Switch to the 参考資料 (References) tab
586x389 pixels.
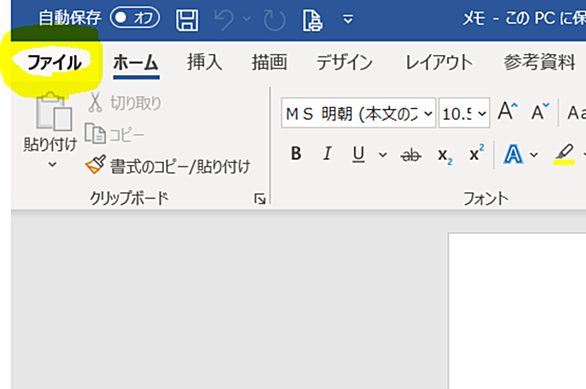[539, 62]
